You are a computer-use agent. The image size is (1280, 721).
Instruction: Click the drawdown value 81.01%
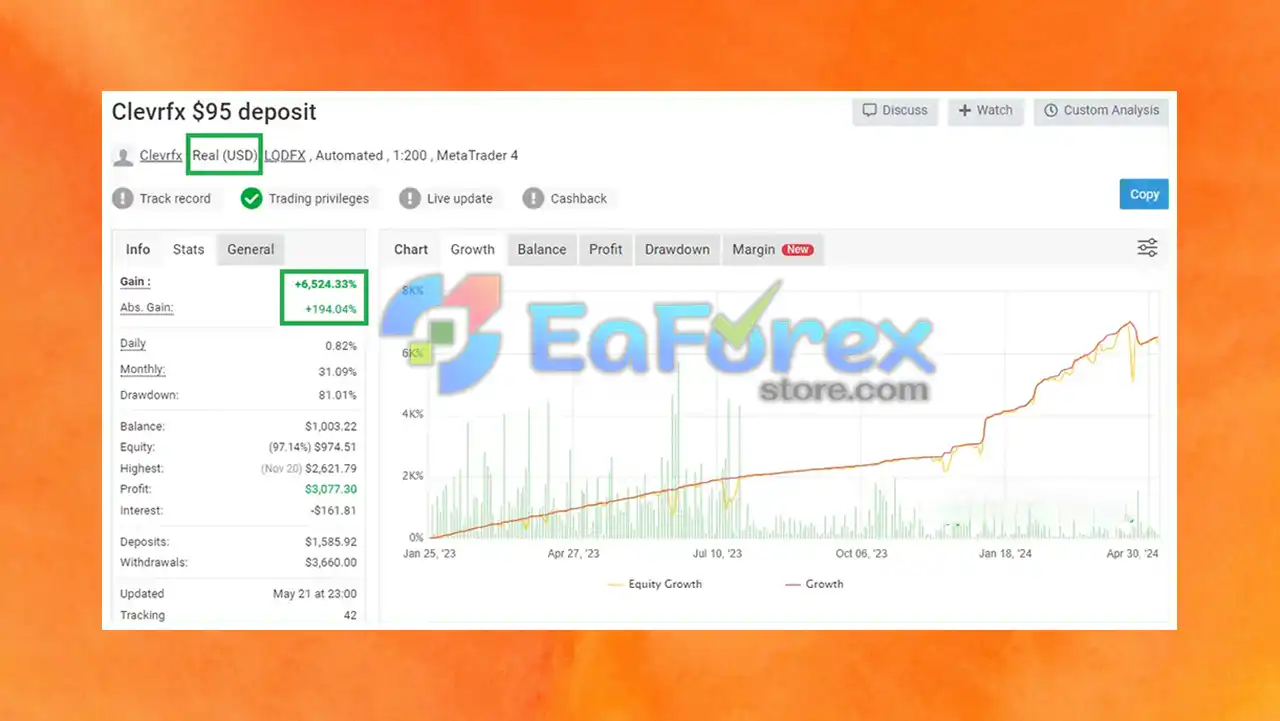point(338,395)
